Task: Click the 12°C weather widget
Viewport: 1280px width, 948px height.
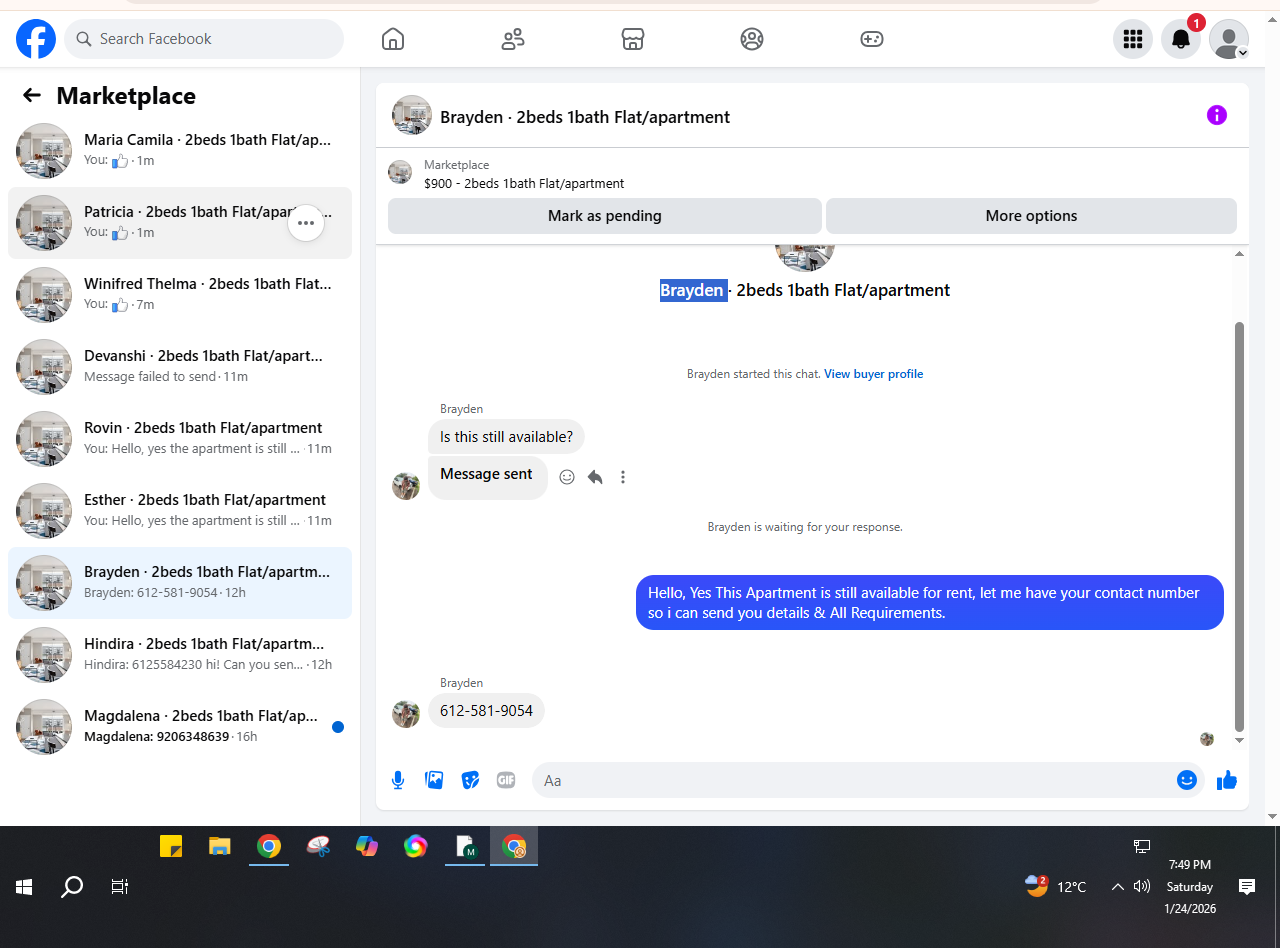Action: (1056, 886)
